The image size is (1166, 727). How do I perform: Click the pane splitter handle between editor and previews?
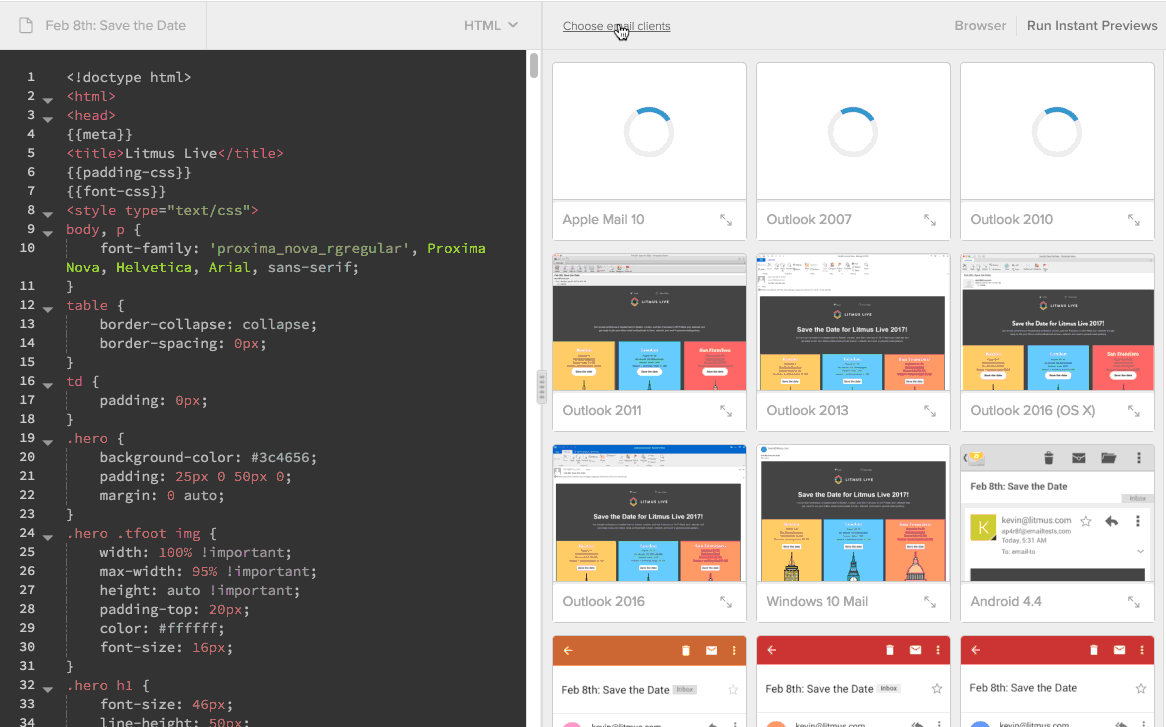tap(542, 387)
